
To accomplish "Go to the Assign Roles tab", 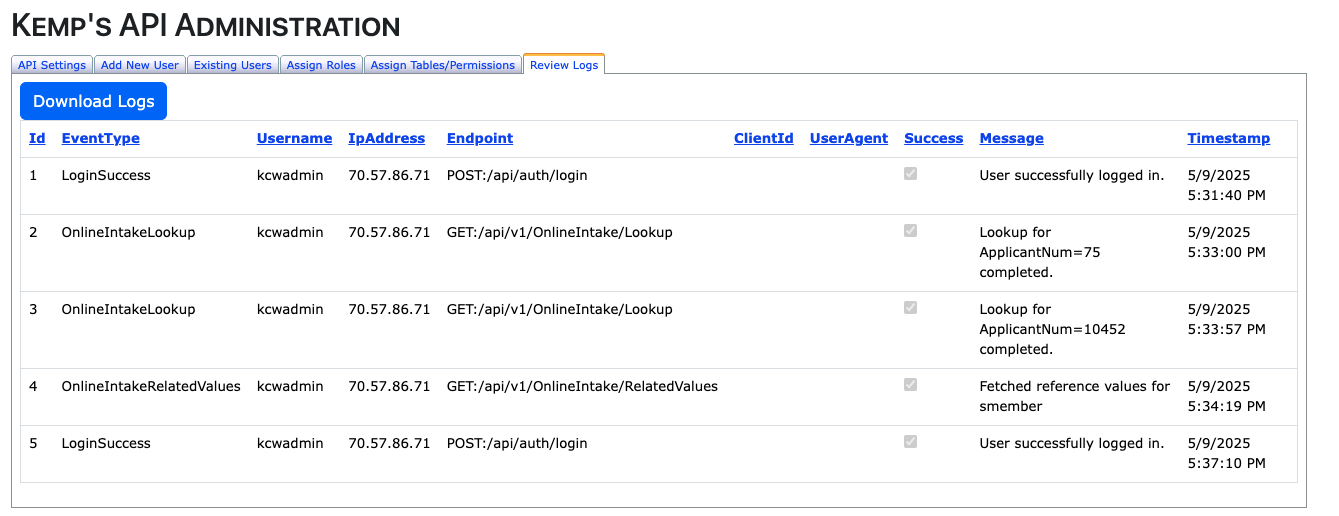I will 321,65.
